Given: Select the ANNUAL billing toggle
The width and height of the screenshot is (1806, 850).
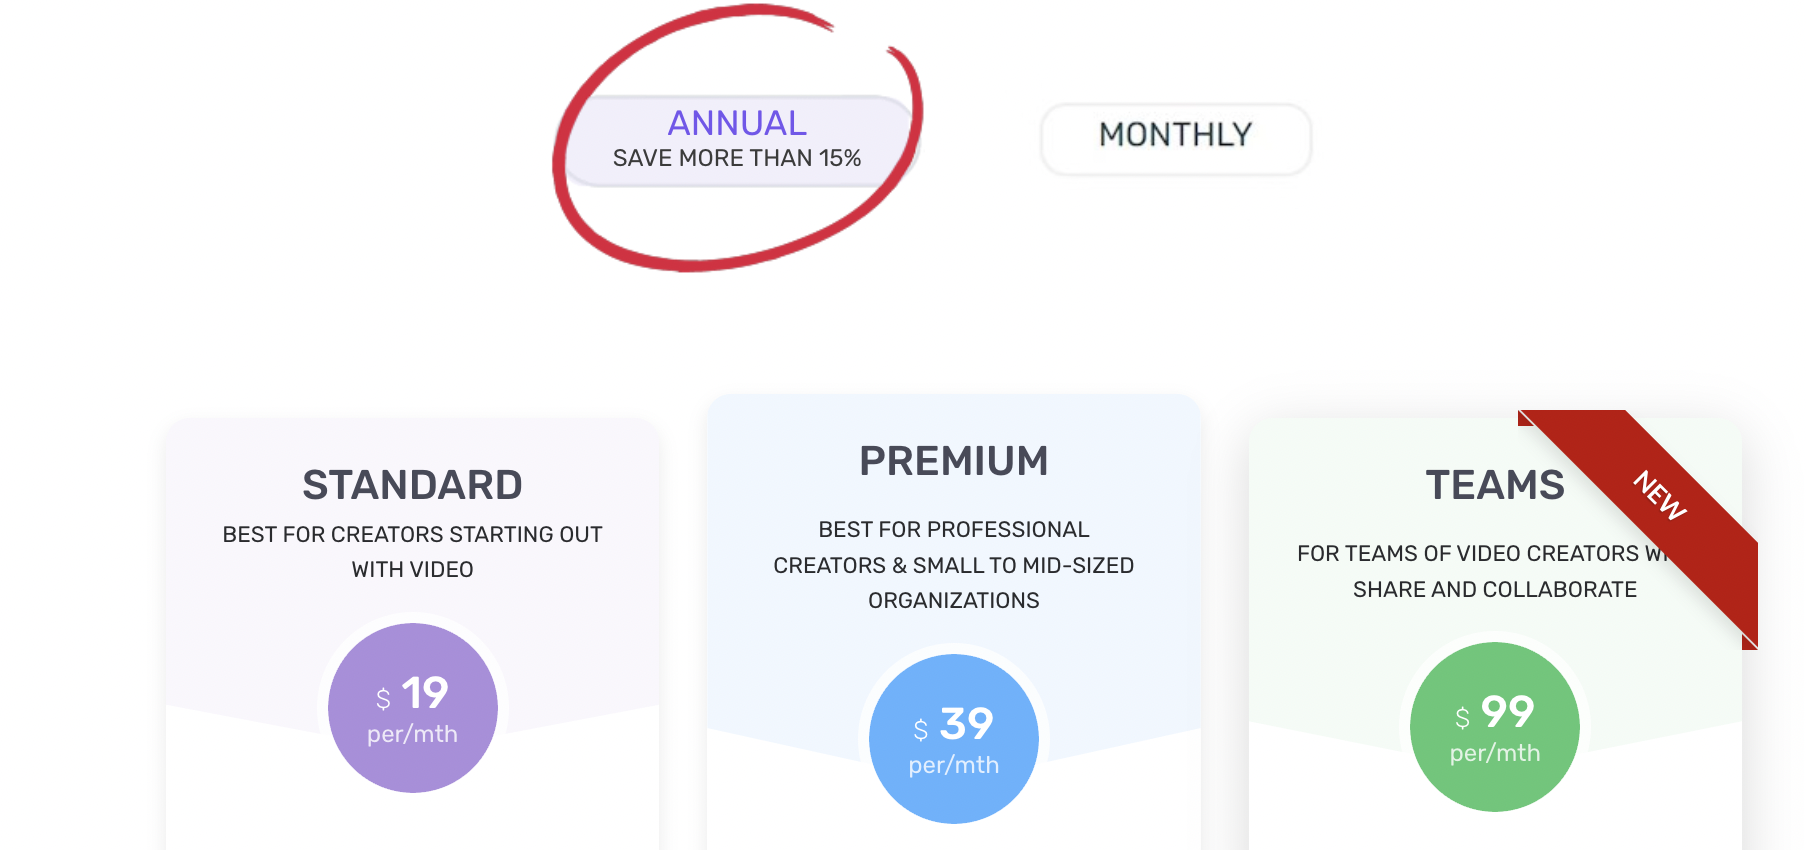Looking at the screenshot, I should tap(738, 141).
